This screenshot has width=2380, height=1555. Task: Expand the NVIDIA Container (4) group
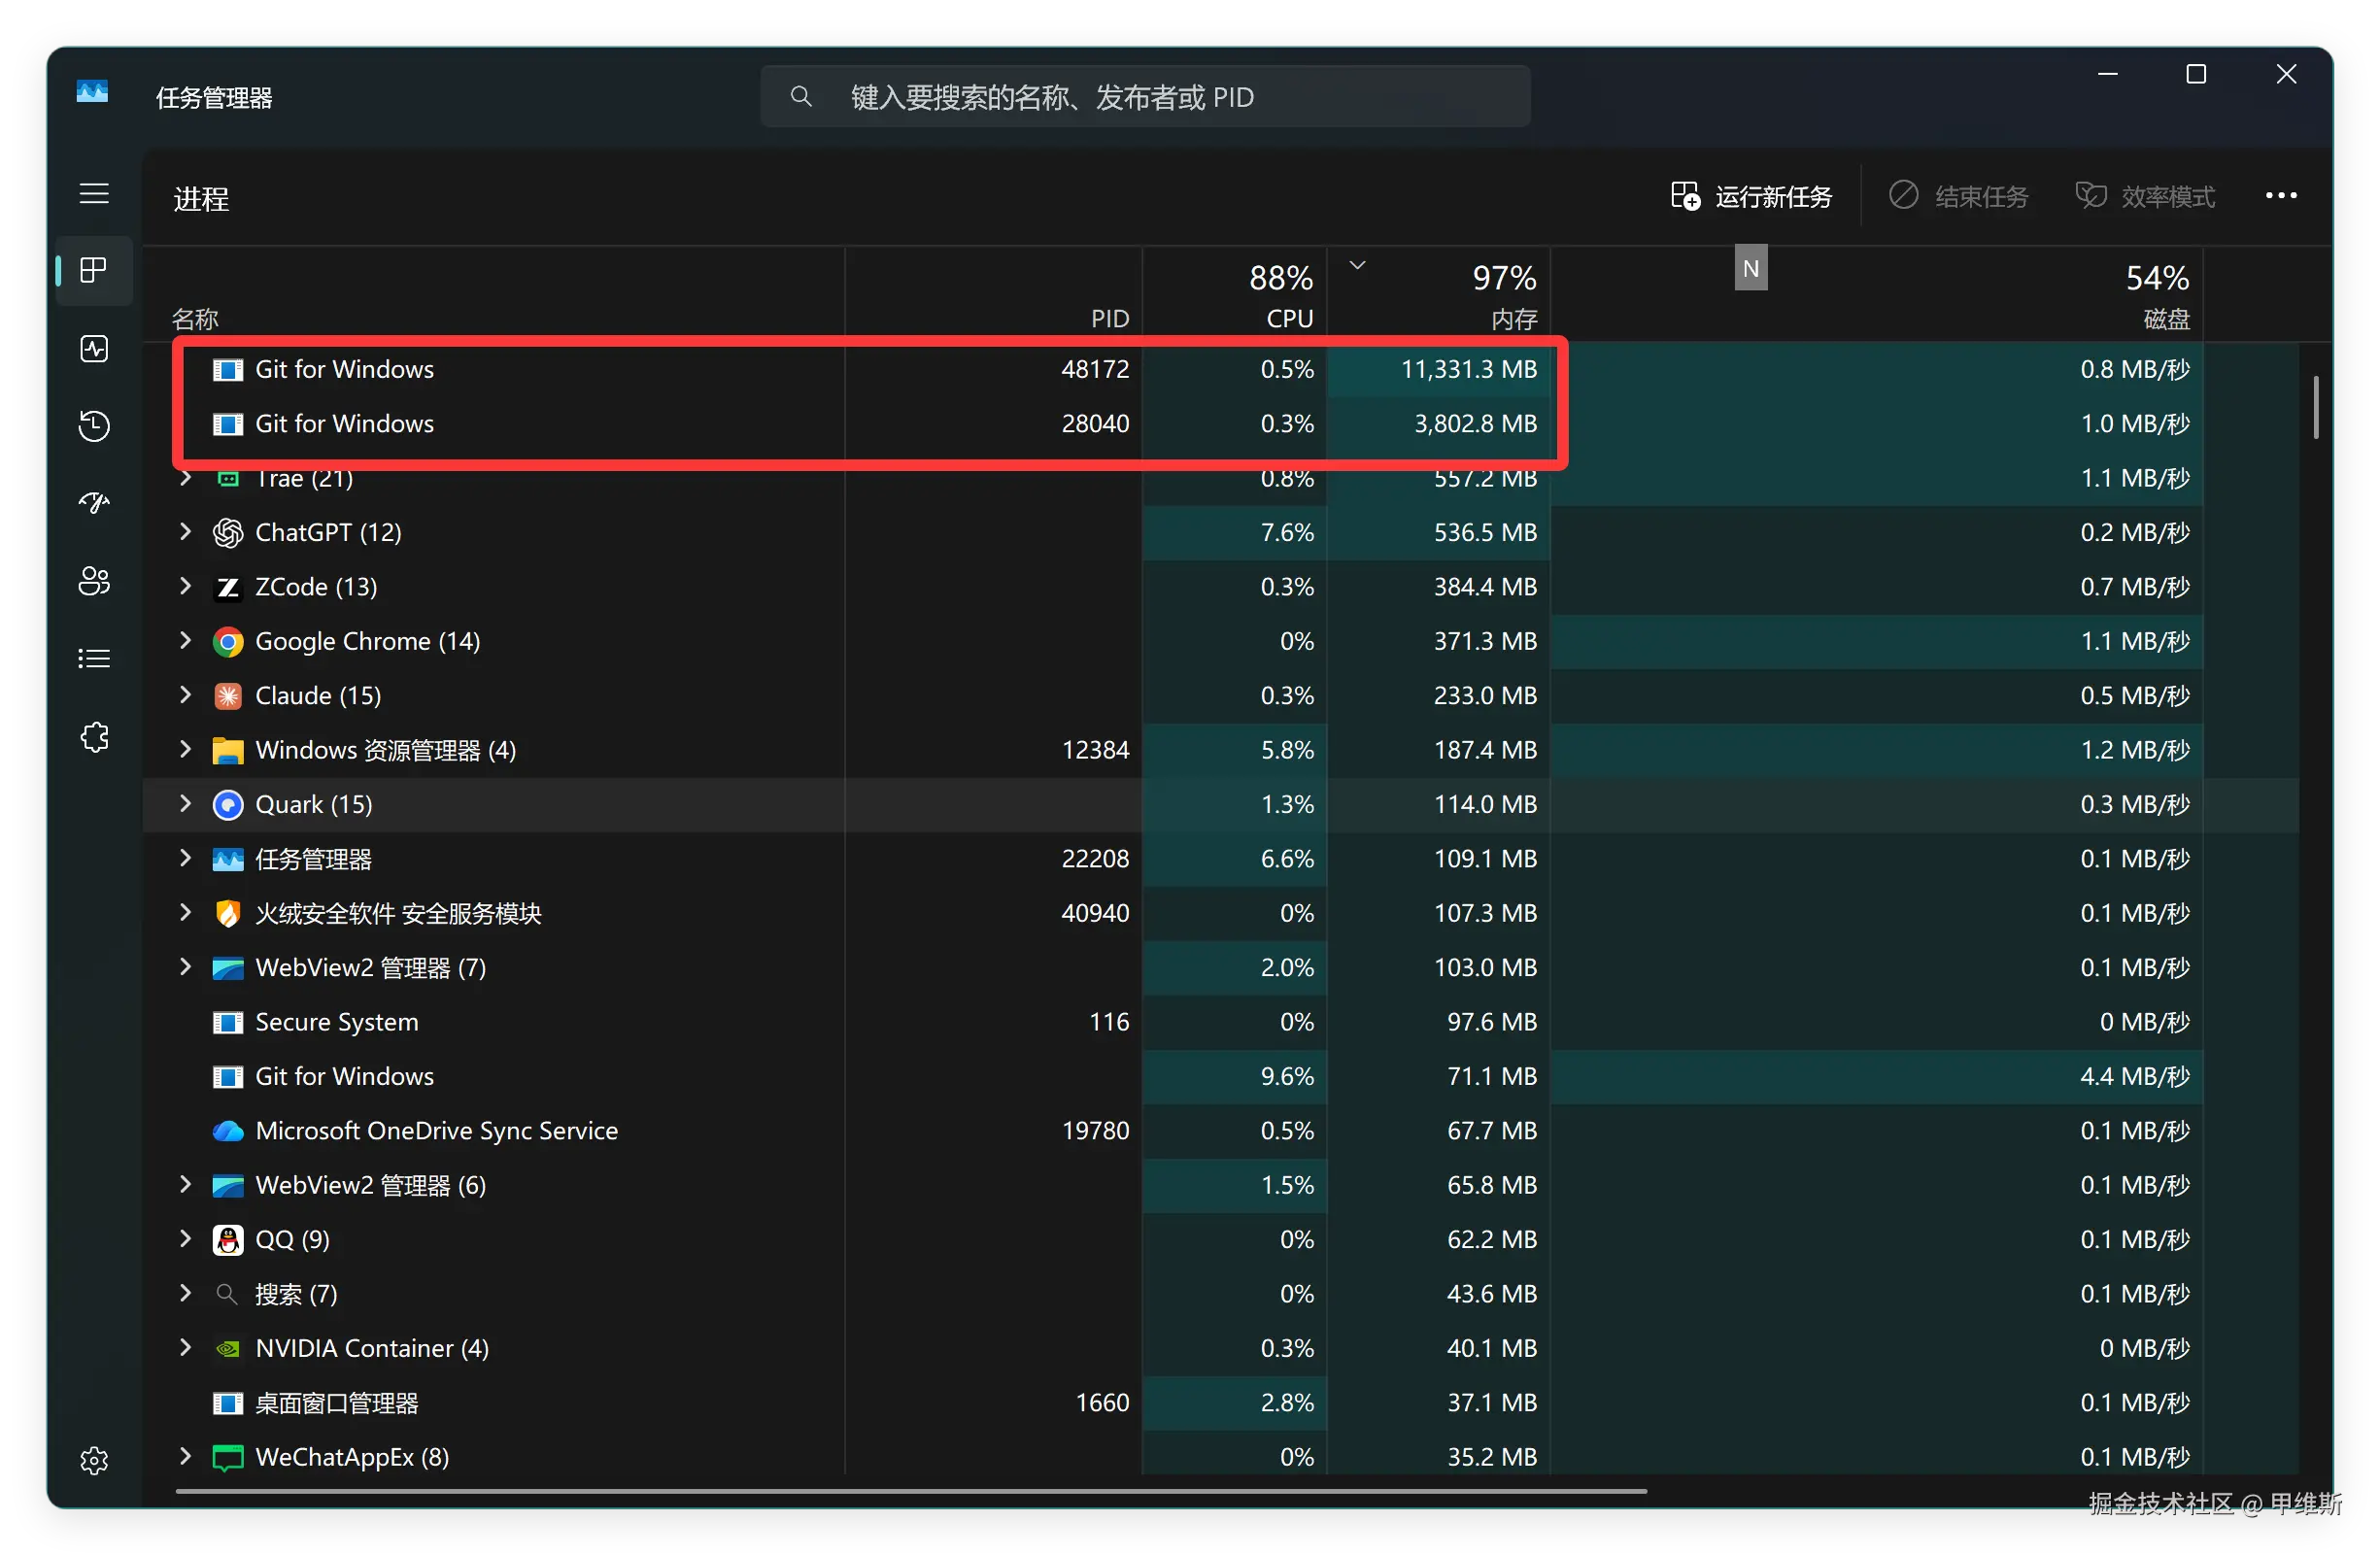click(x=185, y=1348)
